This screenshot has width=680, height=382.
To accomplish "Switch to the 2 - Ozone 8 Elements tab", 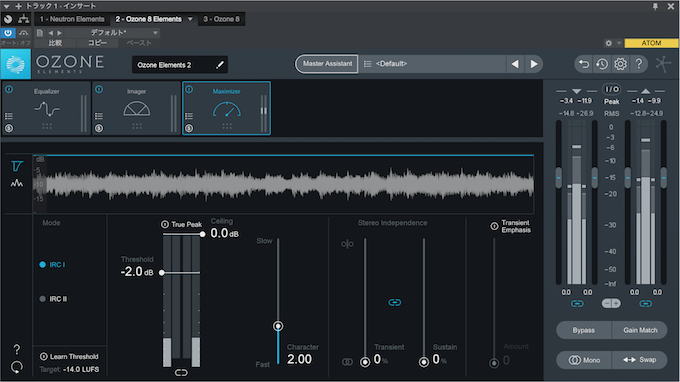I will [x=148, y=19].
